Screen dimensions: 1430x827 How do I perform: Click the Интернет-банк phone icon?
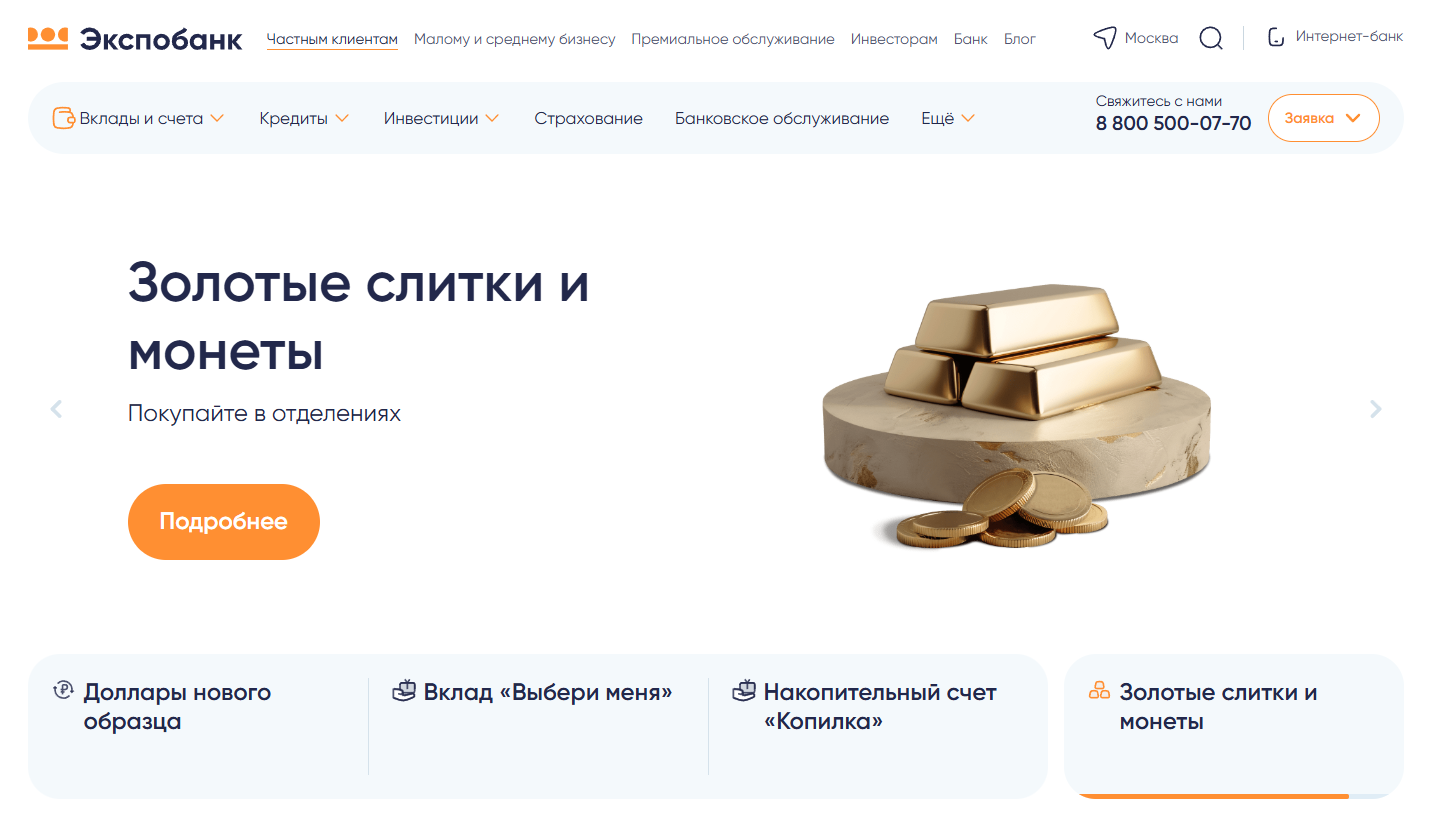pos(1275,38)
